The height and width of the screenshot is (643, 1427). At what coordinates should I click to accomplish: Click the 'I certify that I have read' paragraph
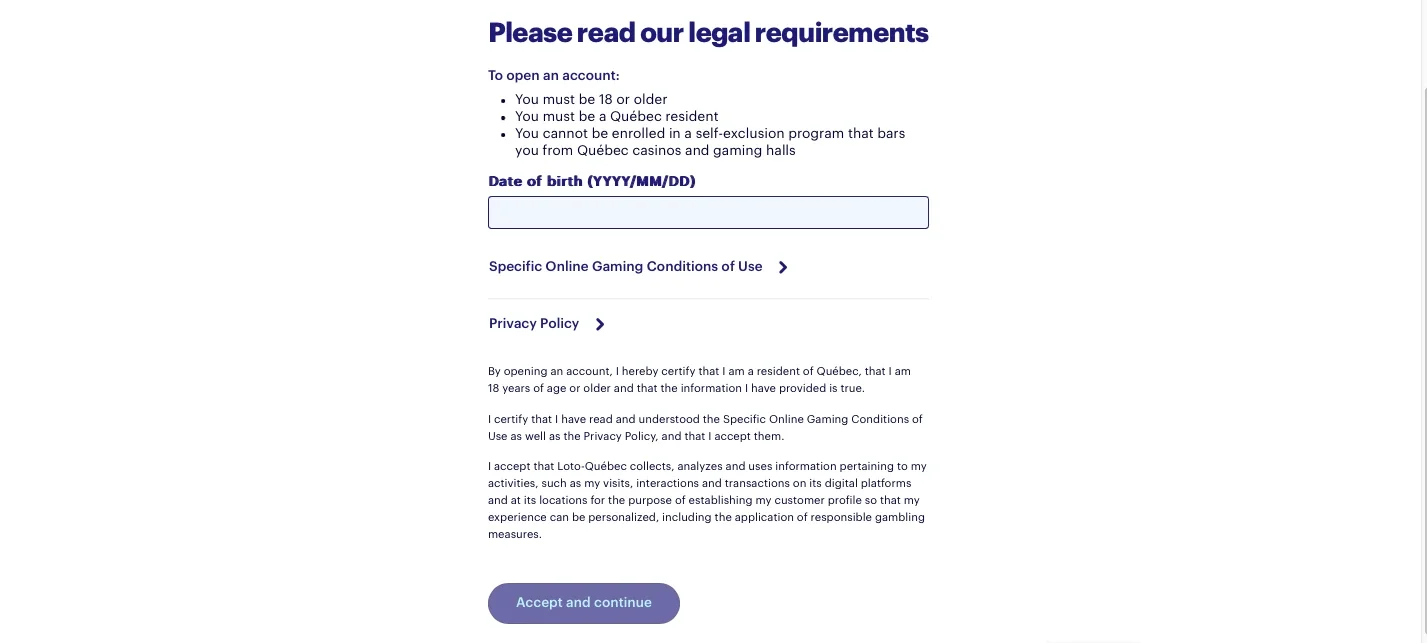click(x=705, y=428)
